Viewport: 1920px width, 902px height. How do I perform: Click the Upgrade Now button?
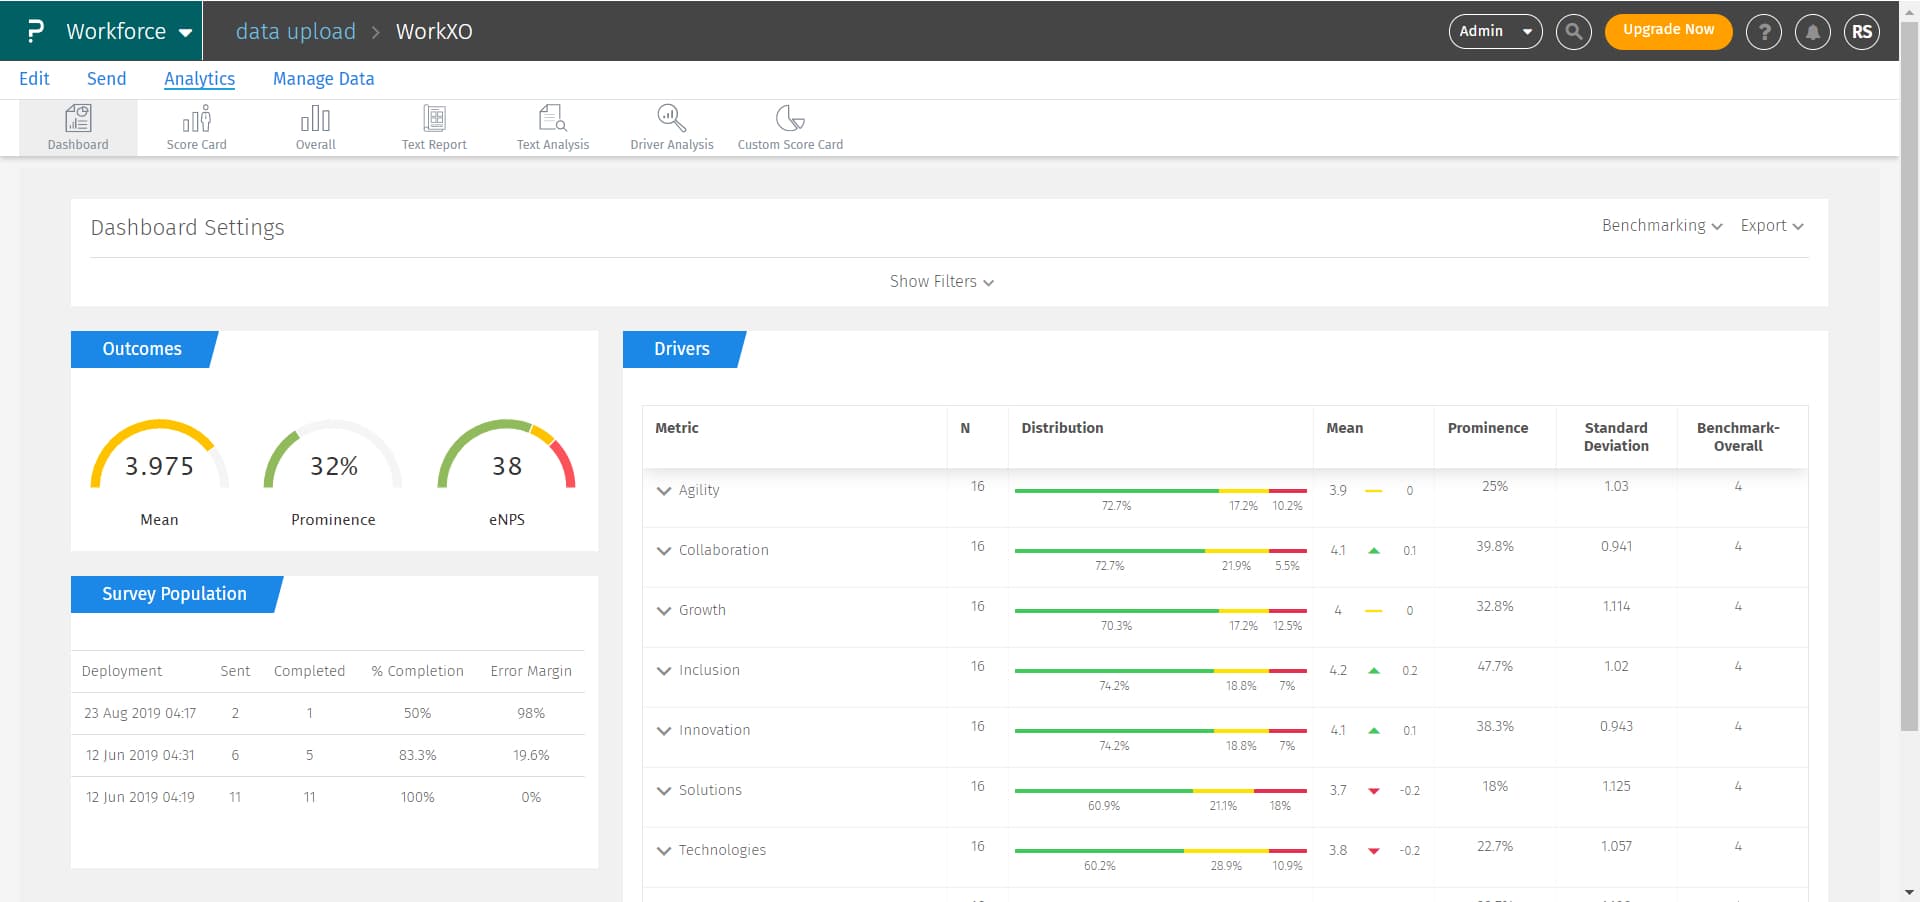tap(1667, 30)
